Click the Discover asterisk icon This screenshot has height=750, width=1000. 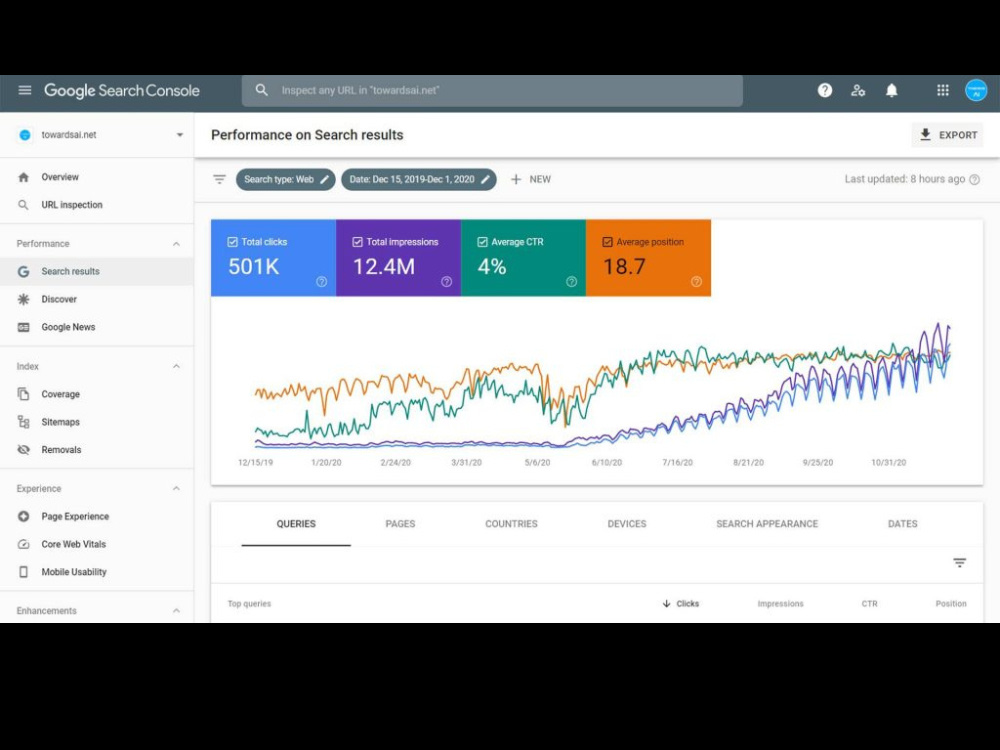[24, 299]
